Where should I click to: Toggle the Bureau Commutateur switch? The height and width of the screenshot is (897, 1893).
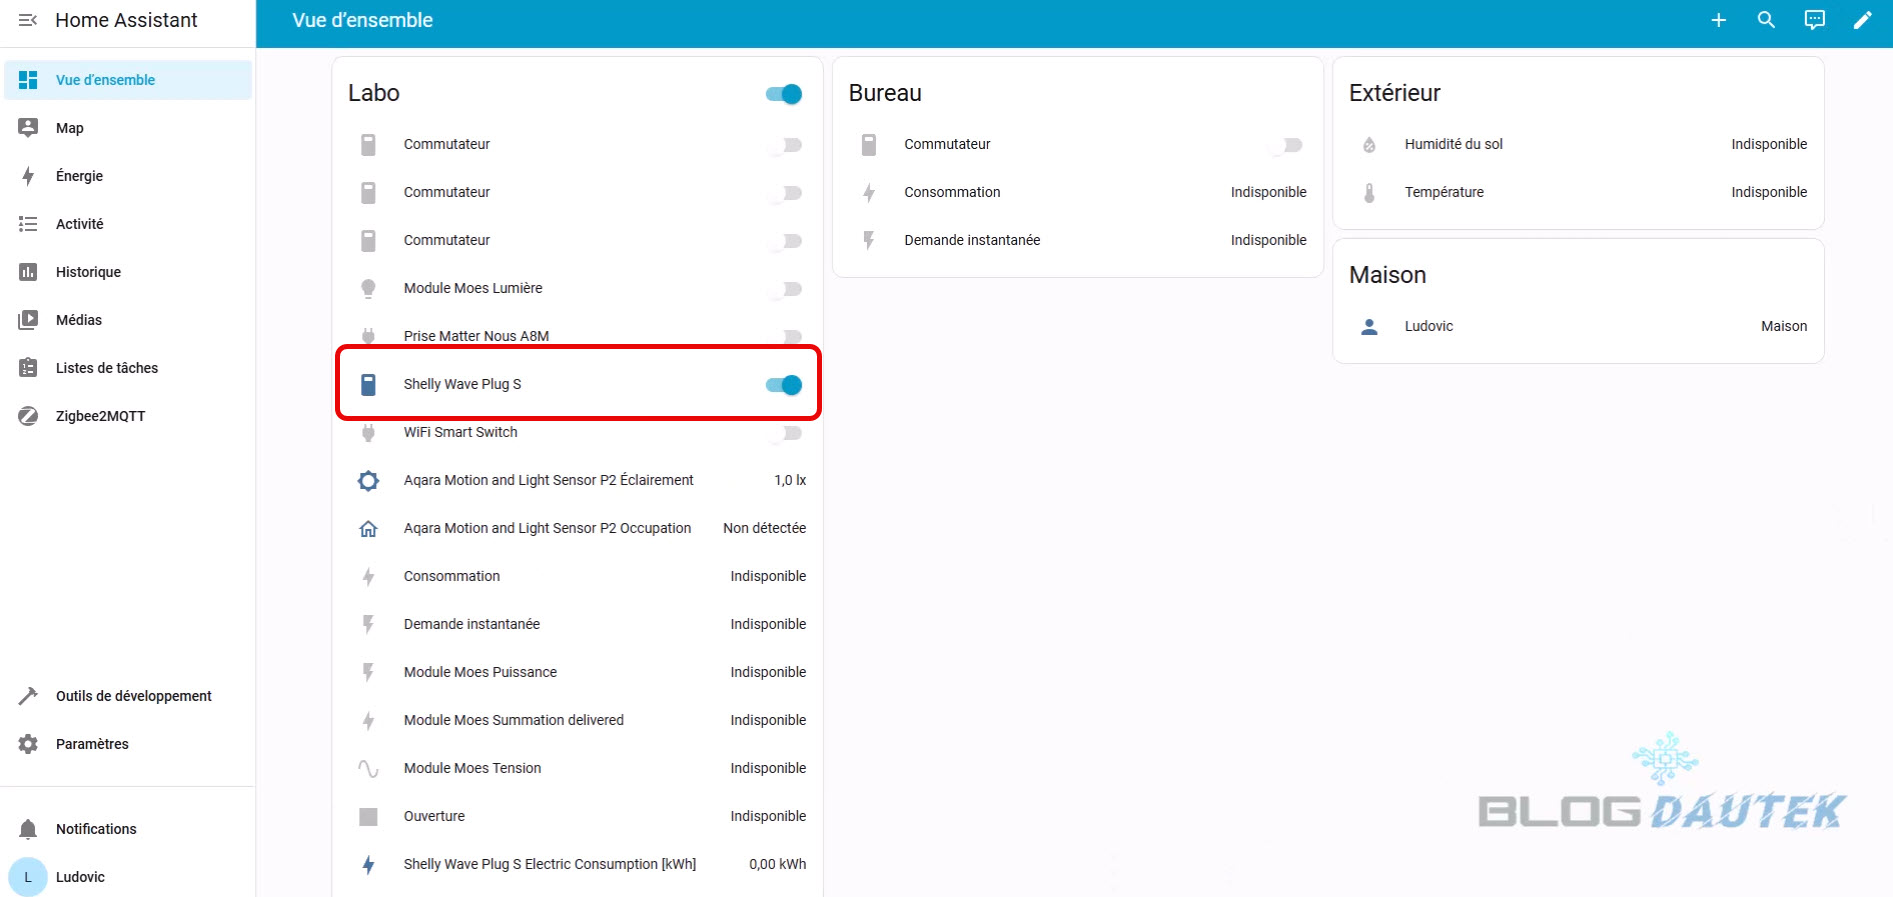tap(1285, 145)
